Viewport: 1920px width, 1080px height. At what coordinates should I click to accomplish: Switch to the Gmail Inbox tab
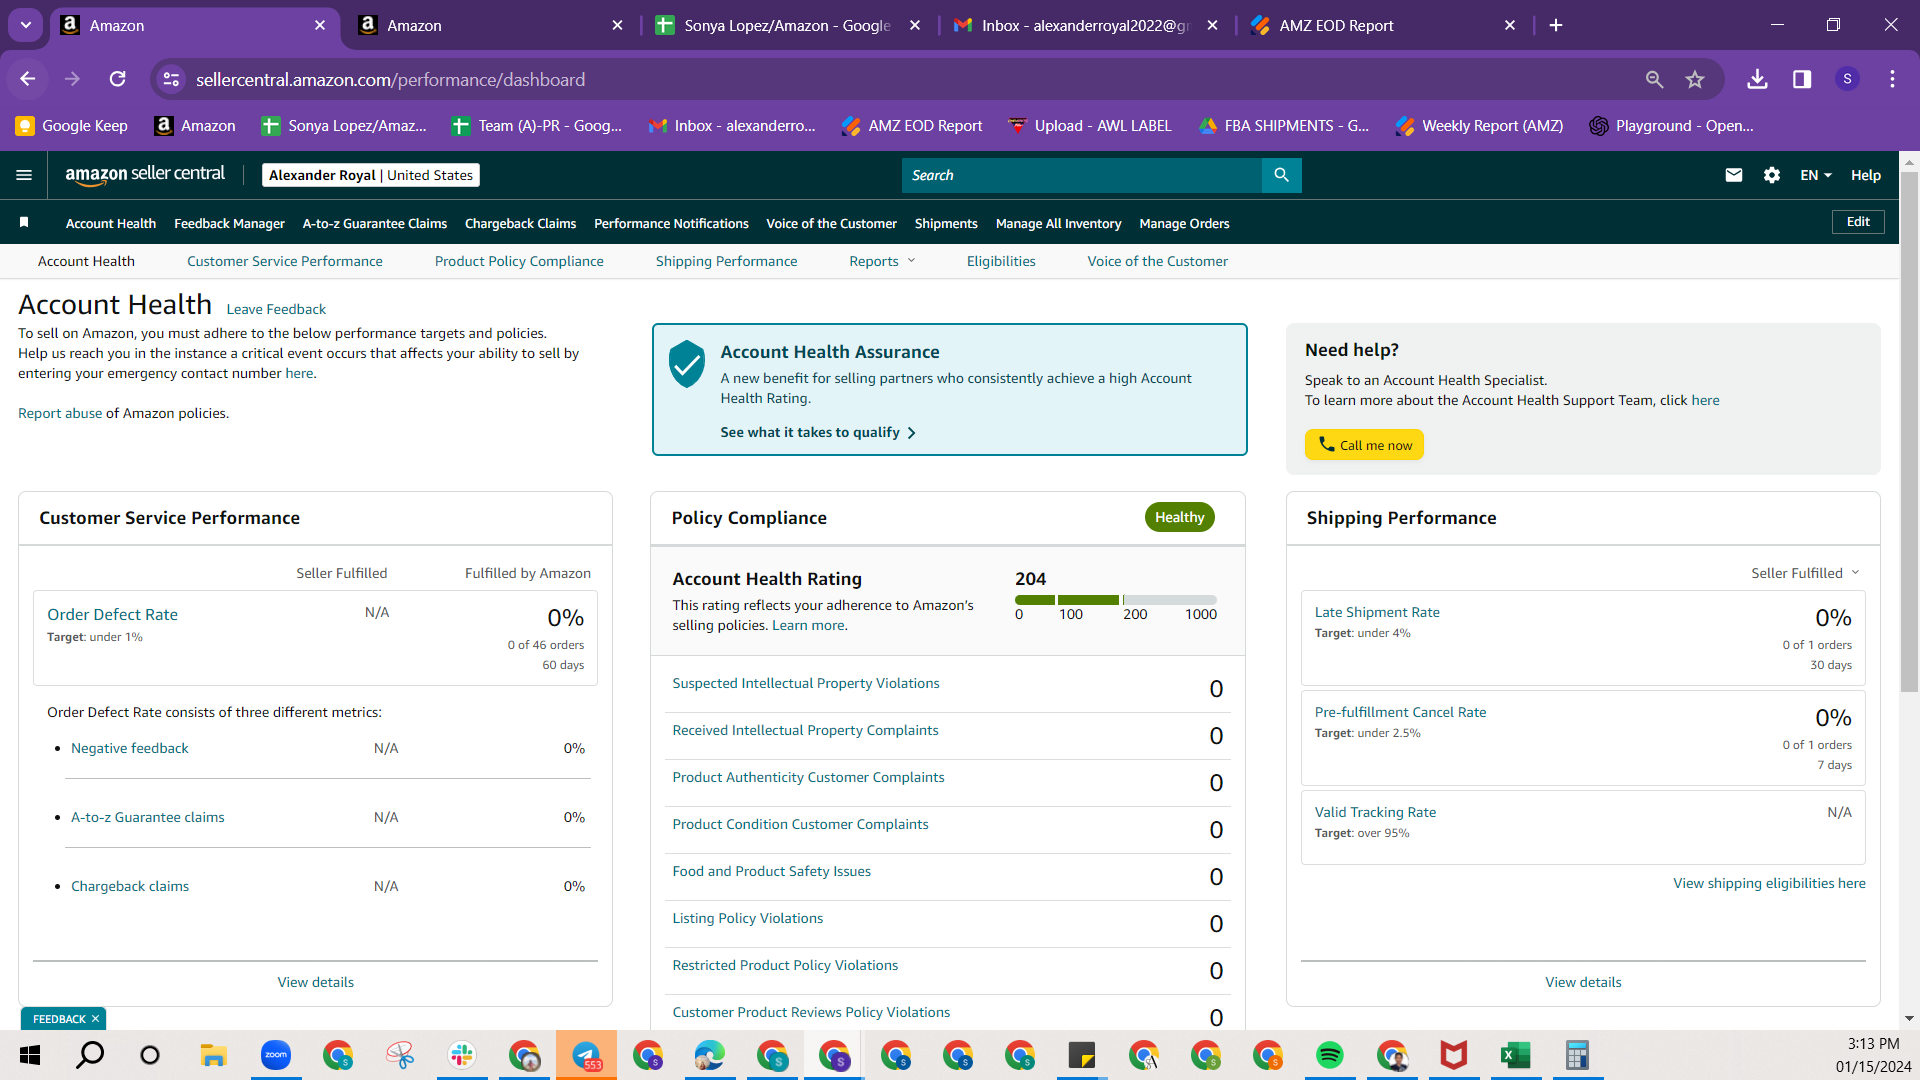click(x=1085, y=25)
